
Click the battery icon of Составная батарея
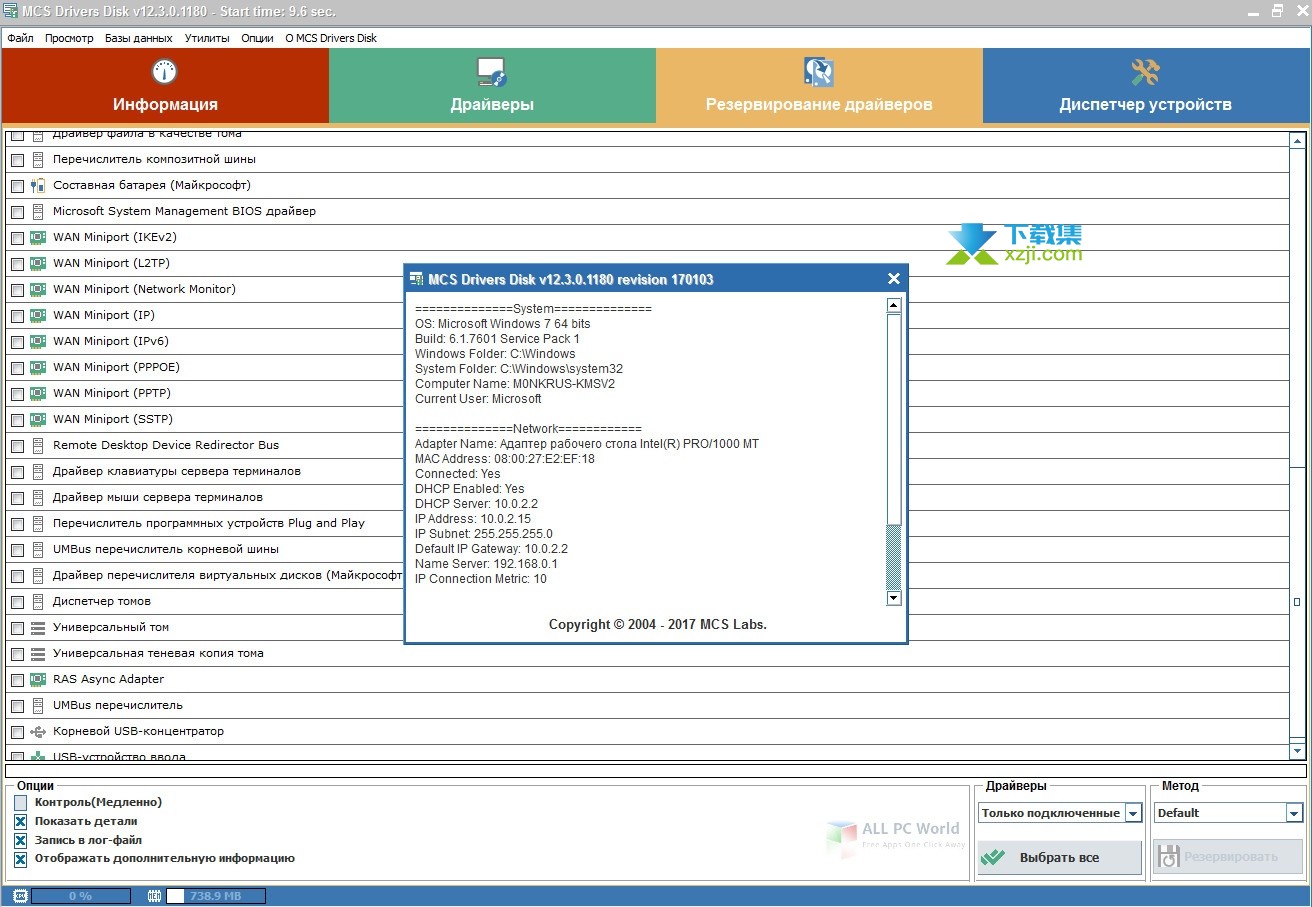point(38,185)
